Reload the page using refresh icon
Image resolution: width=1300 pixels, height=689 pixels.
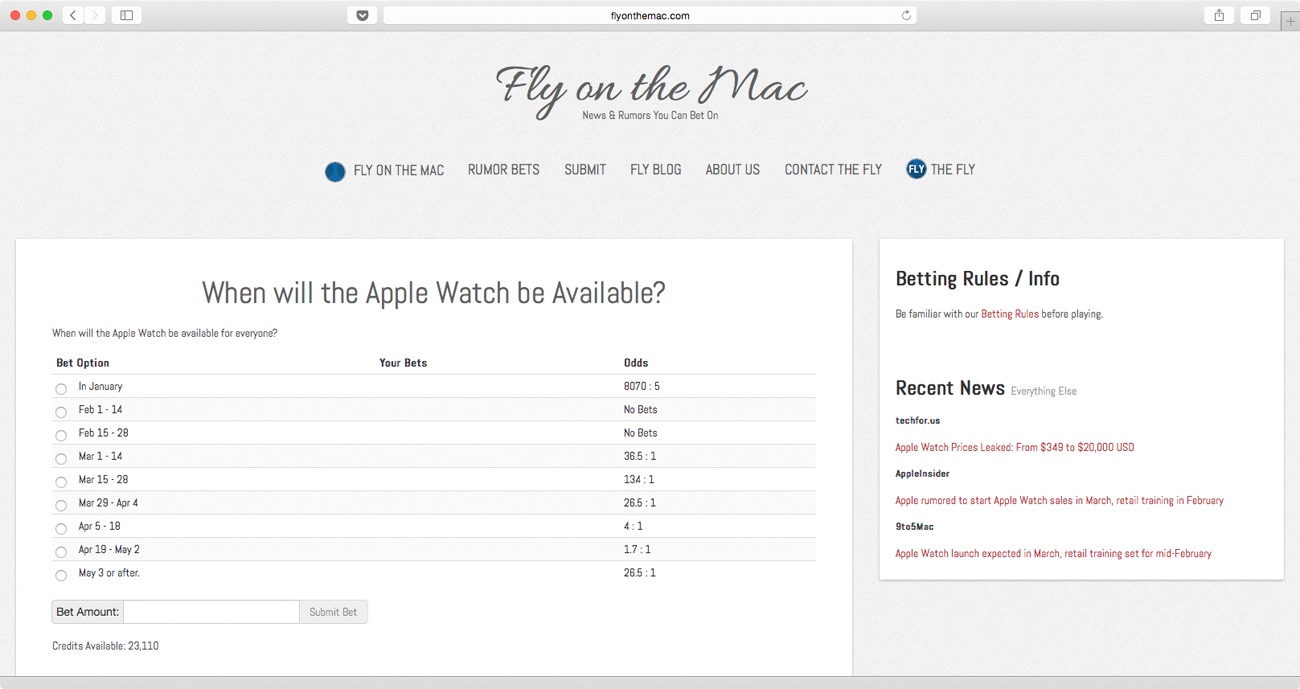(906, 15)
